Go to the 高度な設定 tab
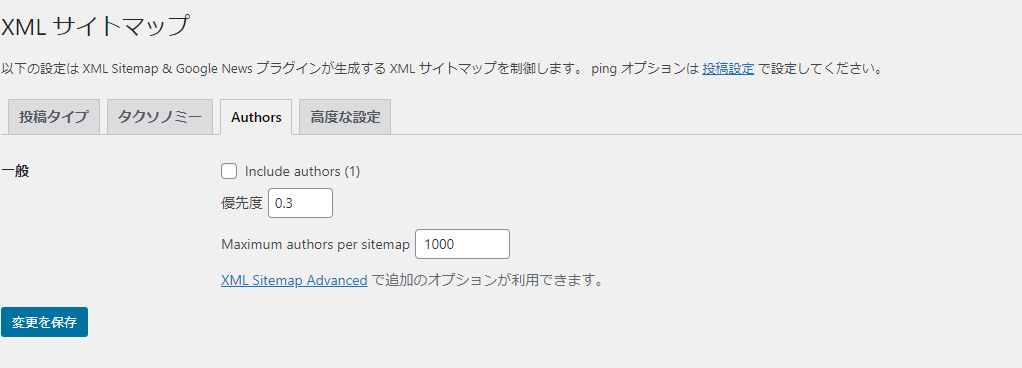The image size is (1022, 368). (x=345, y=117)
